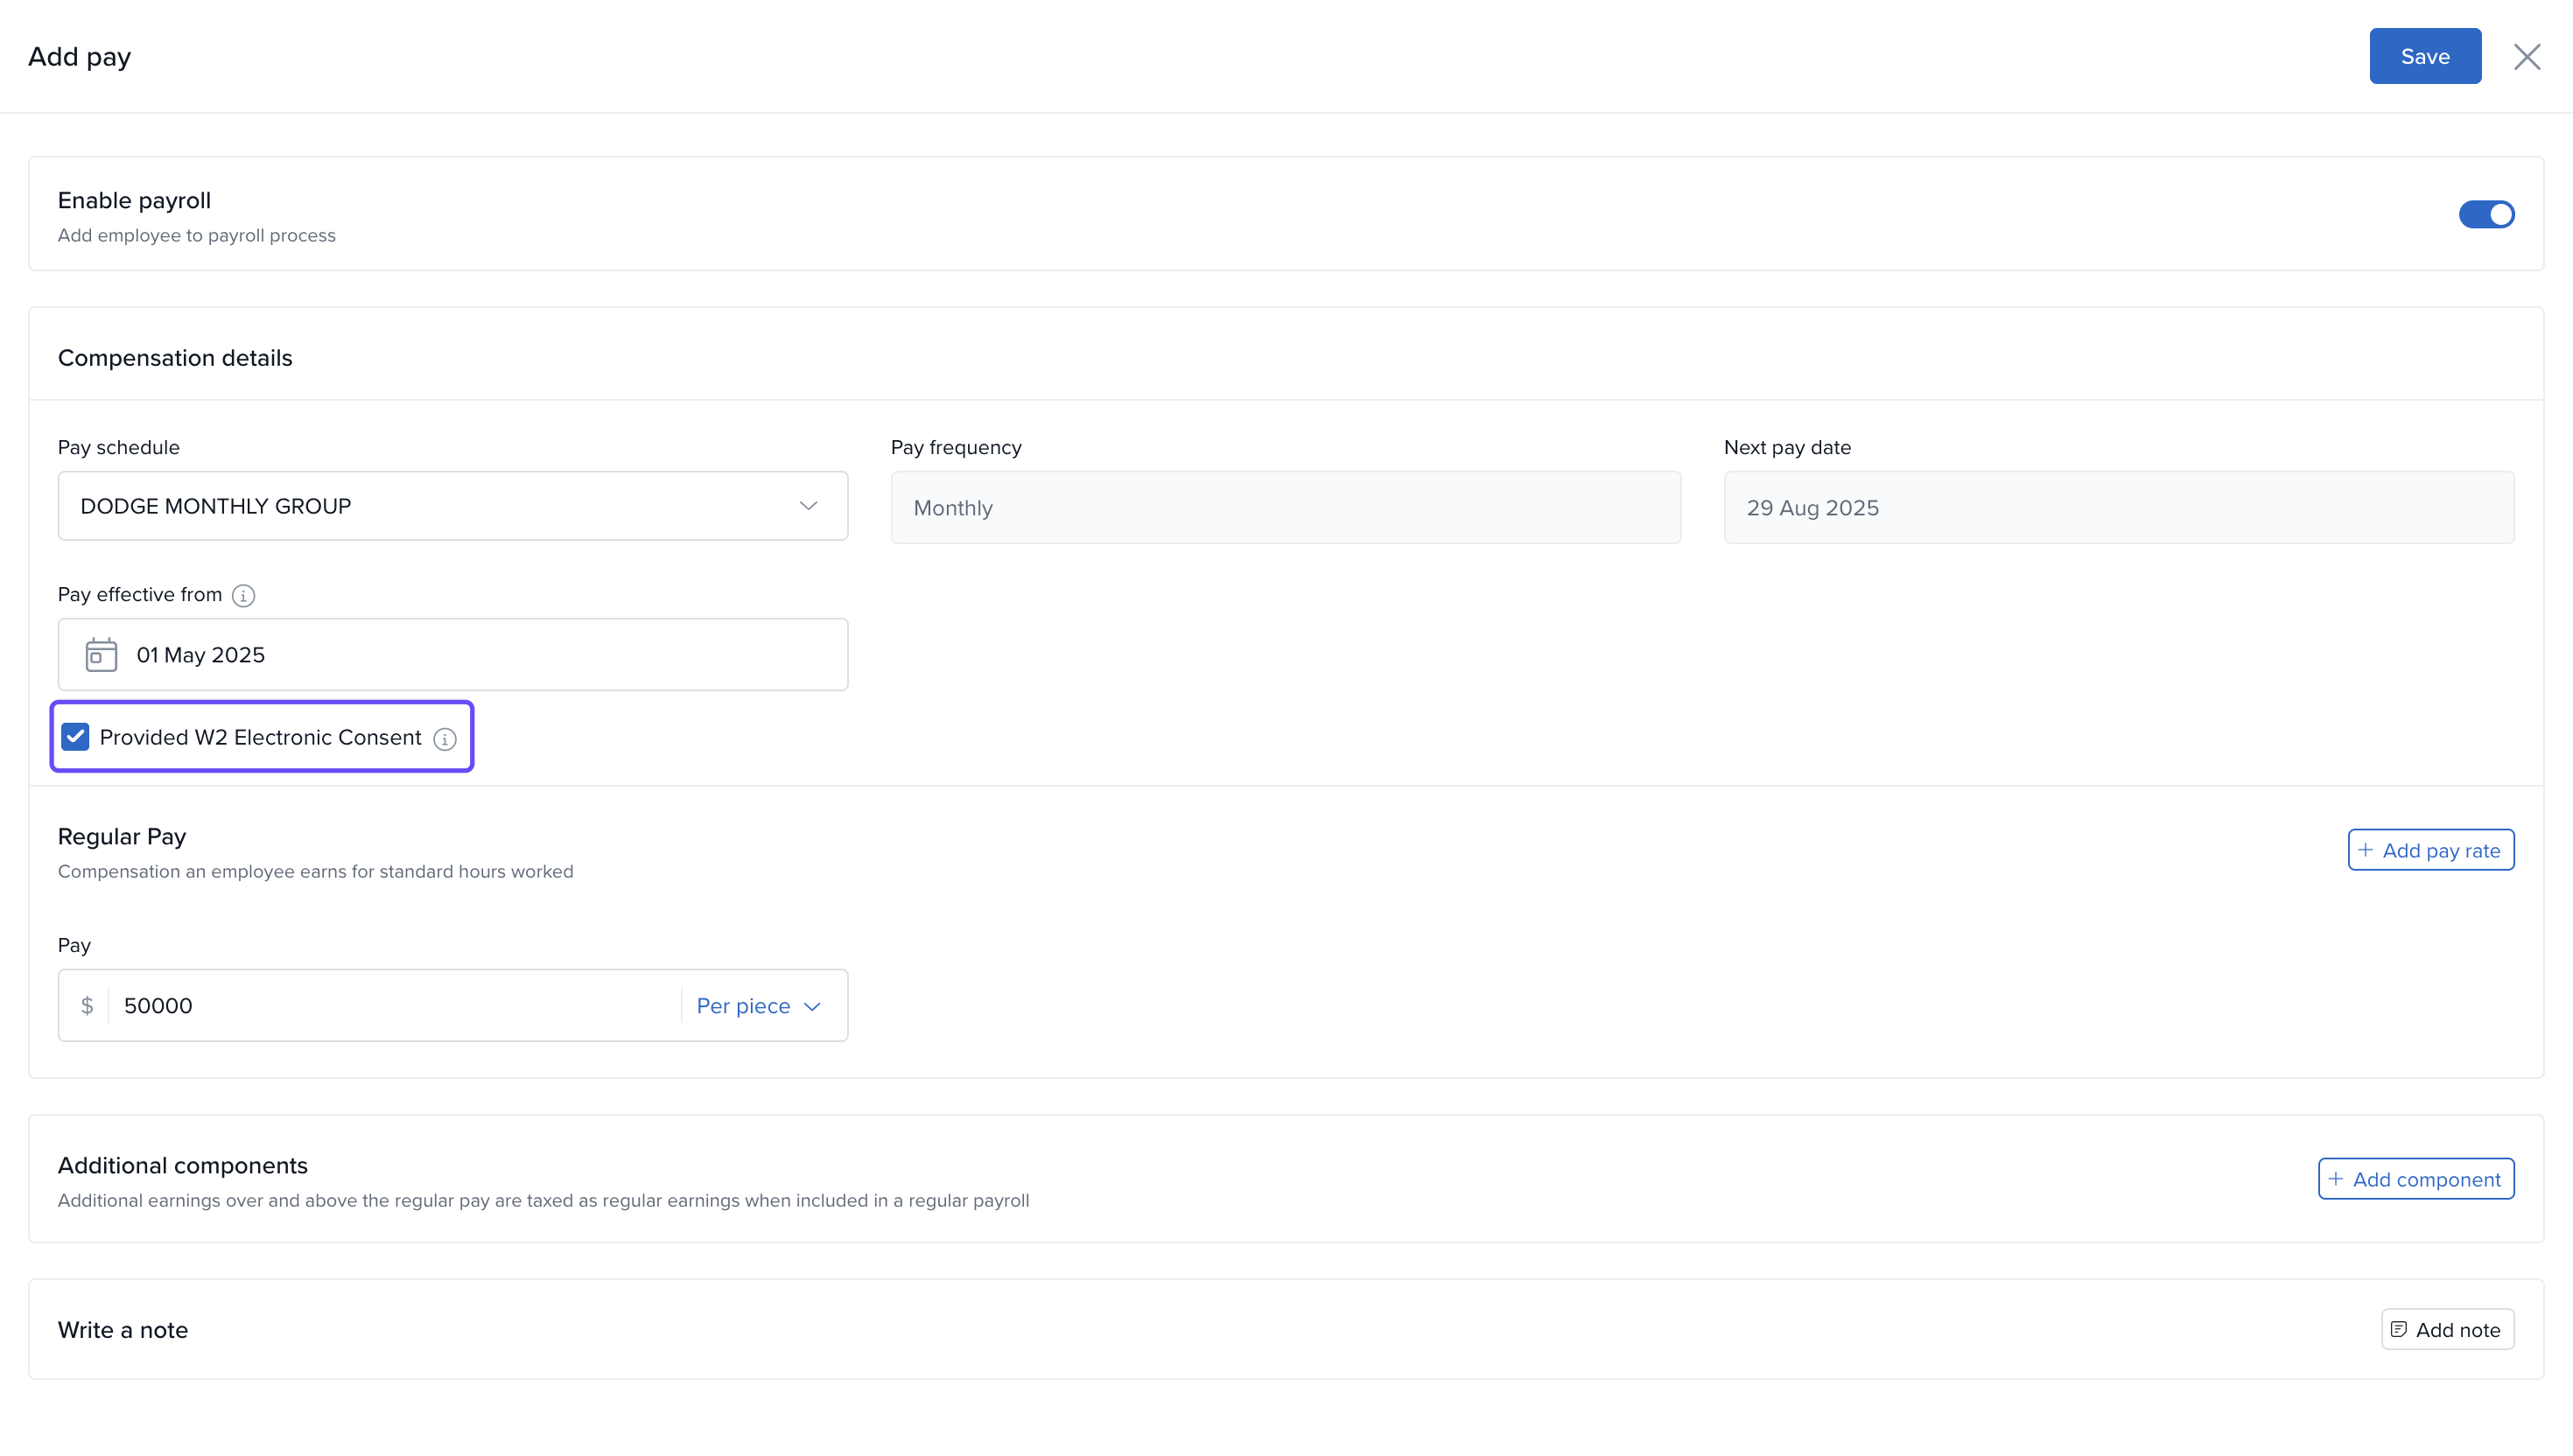
Task: Click info icon next to W2 Electronic Consent
Action: click(445, 739)
